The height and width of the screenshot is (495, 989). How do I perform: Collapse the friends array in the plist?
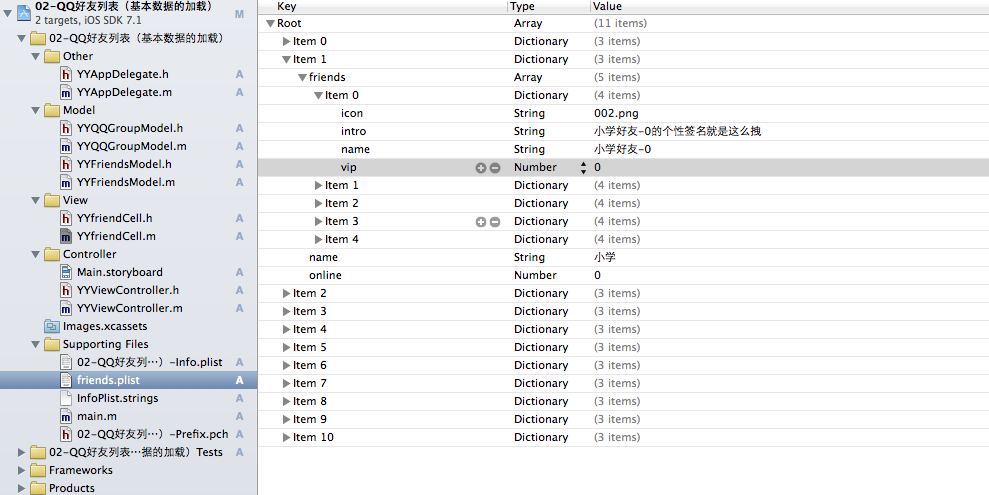[302, 77]
